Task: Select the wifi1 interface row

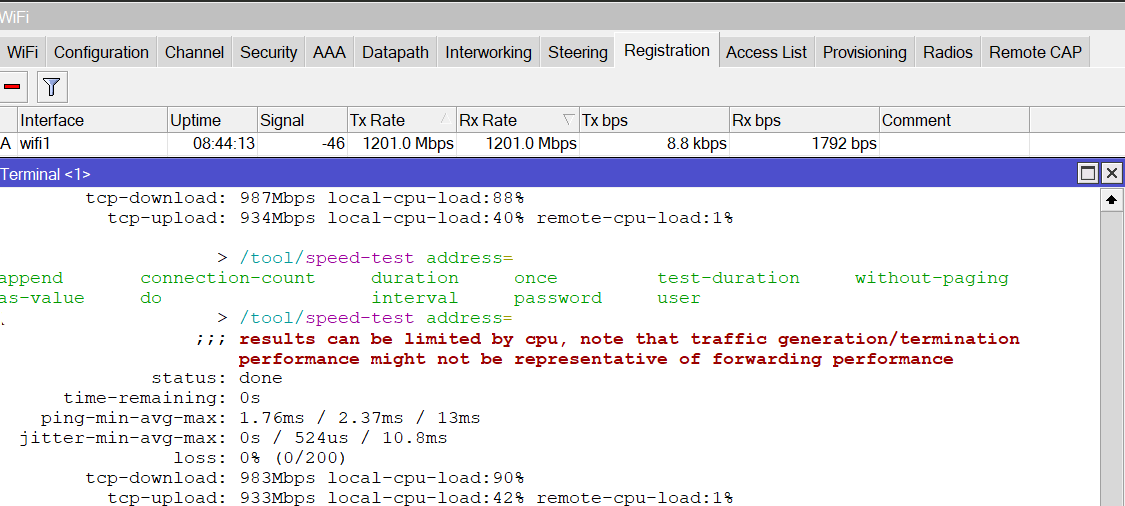Action: (514, 144)
